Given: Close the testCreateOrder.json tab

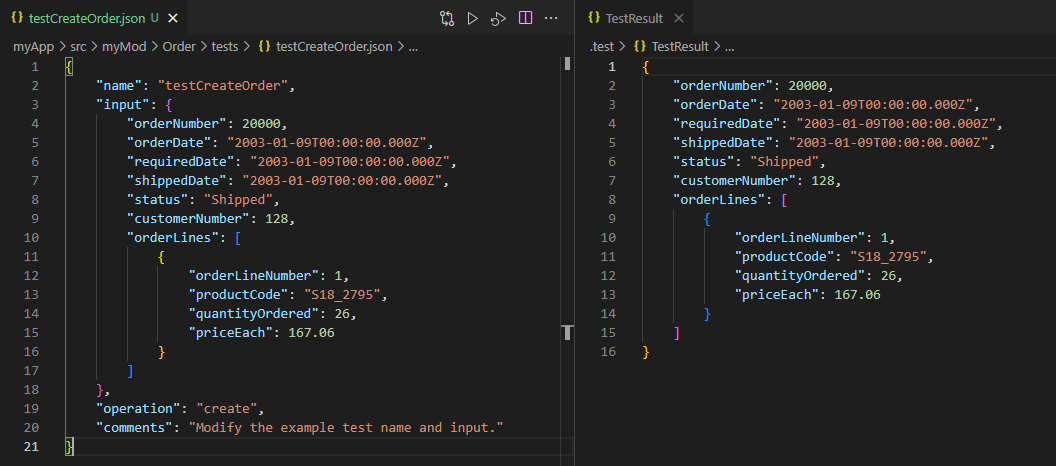Looking at the screenshot, I should 172,19.
